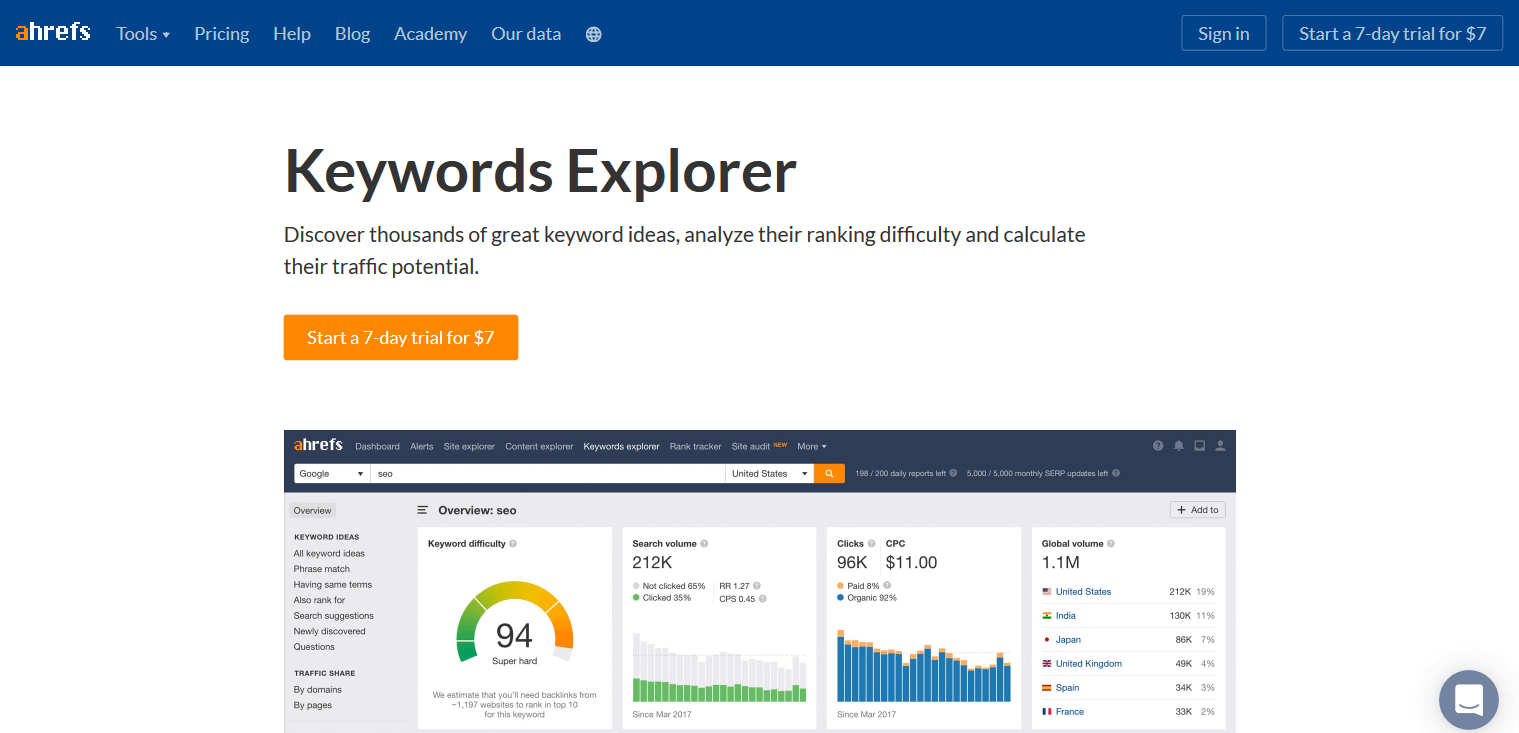Screen dimensions: 1519x733
Task: Open the United States country dropdown
Action: pos(770,473)
